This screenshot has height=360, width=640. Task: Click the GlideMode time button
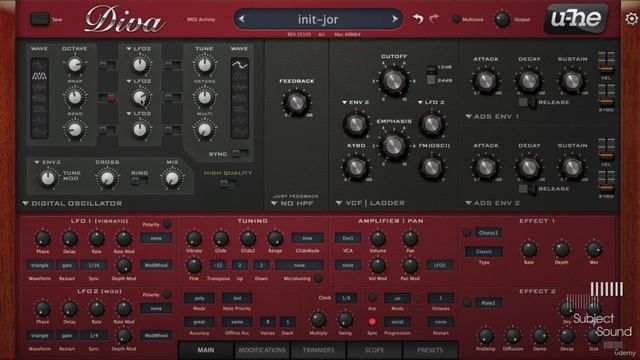(x=307, y=238)
